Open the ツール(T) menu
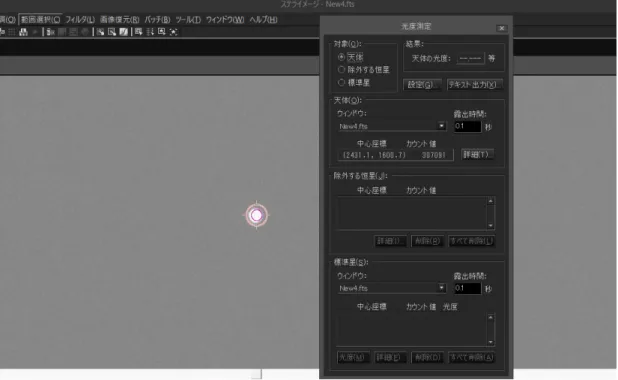Screen dimensions: 618x380 [188, 19]
